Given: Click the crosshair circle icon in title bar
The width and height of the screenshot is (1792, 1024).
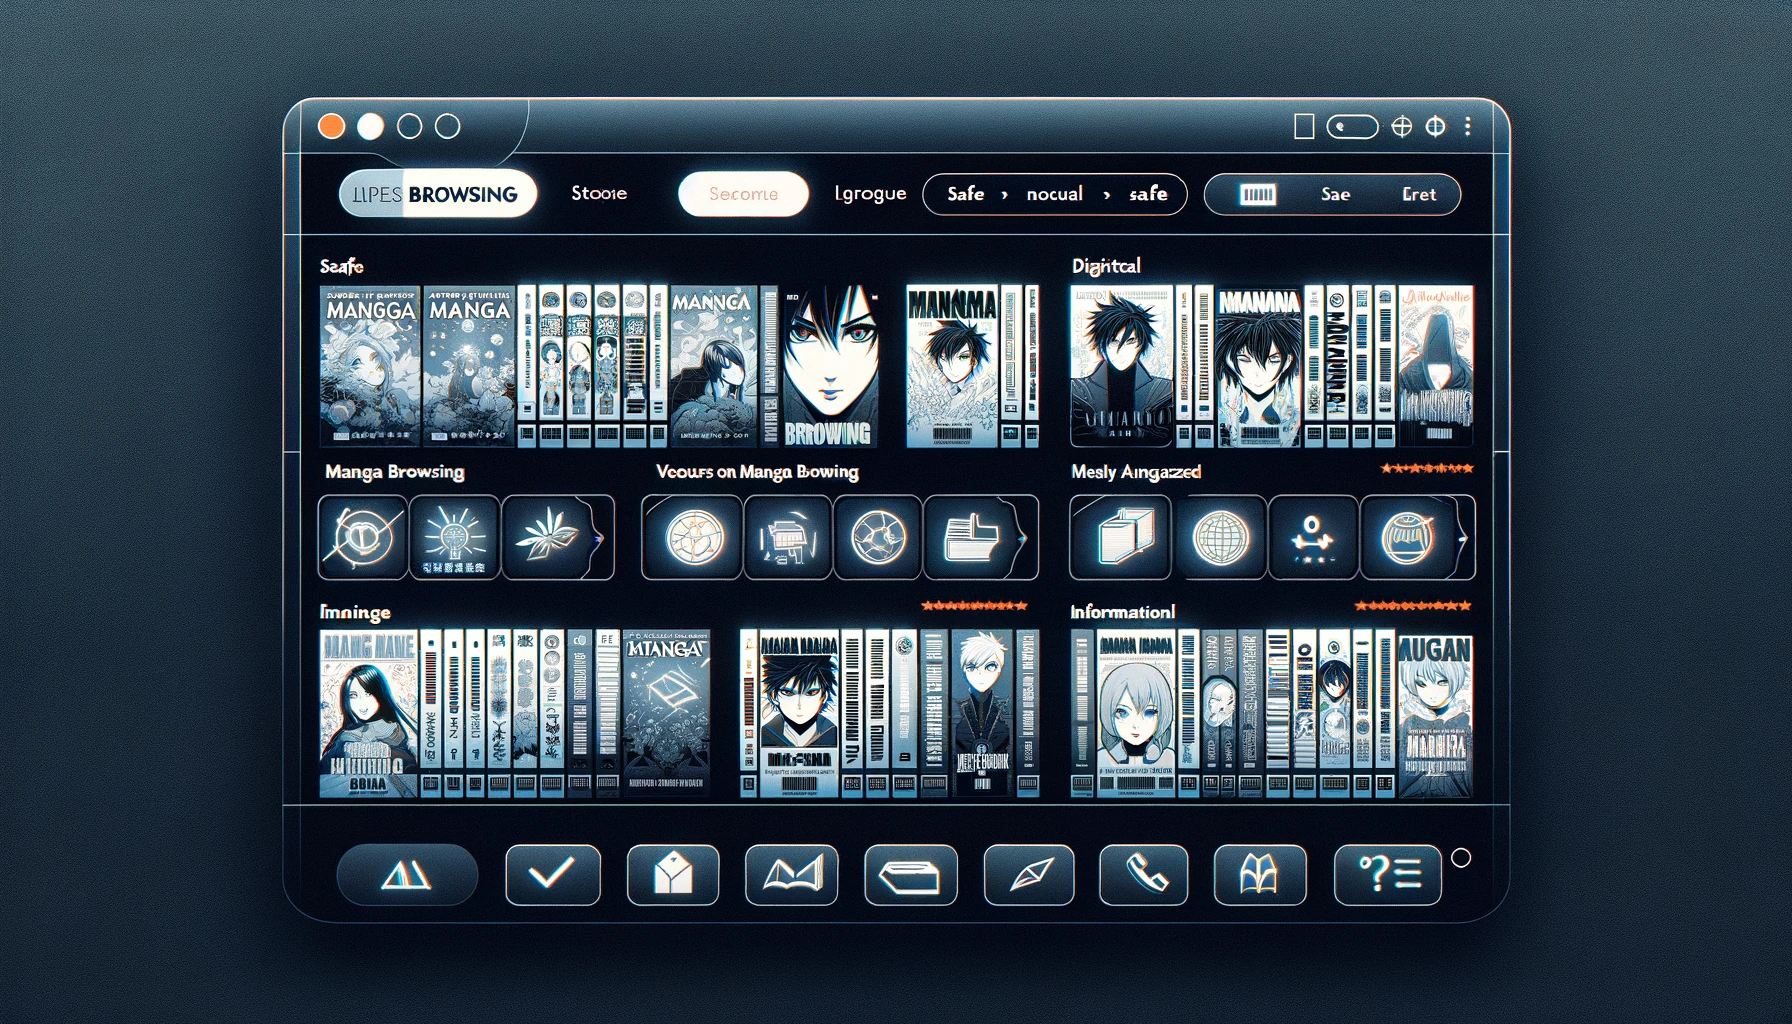Looking at the screenshot, I should coord(1402,126).
